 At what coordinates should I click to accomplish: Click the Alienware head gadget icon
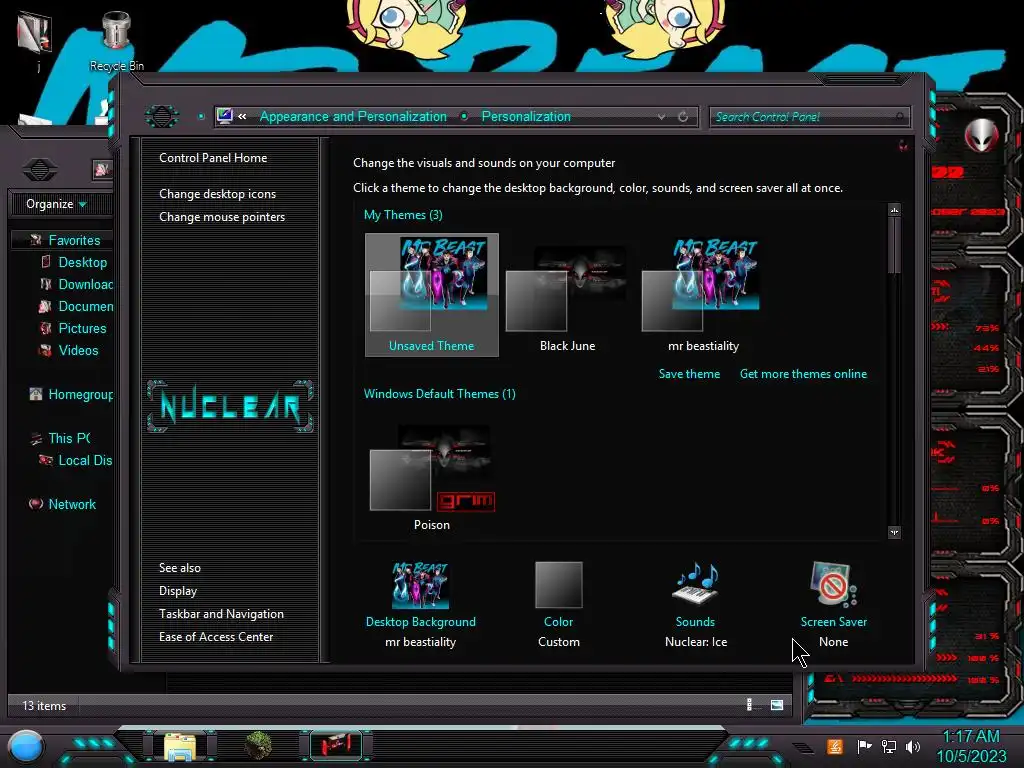pyautogui.click(x=981, y=136)
